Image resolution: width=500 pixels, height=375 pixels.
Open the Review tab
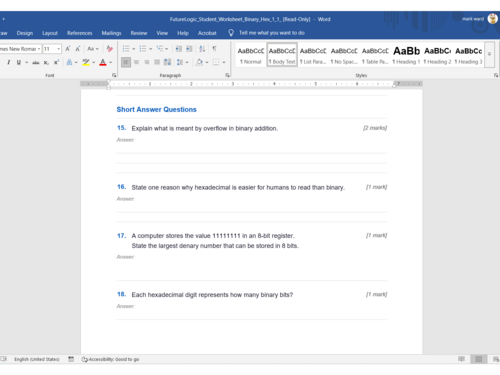(x=139, y=33)
